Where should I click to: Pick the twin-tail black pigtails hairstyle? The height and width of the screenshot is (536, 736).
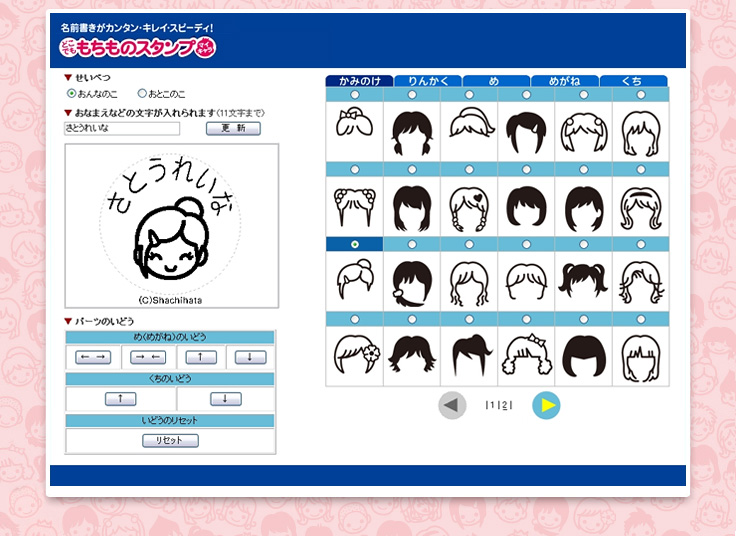click(583, 282)
